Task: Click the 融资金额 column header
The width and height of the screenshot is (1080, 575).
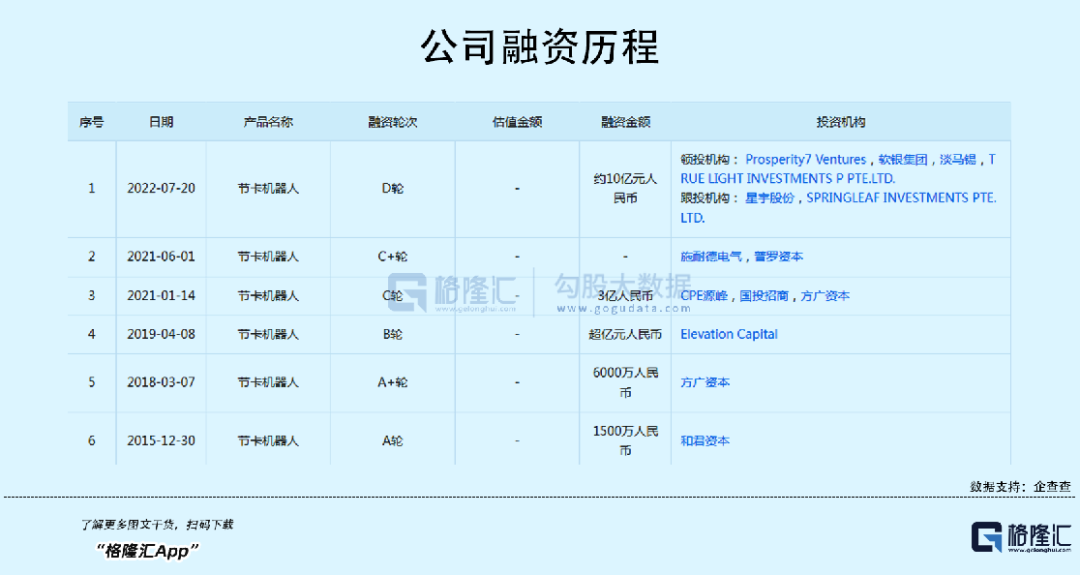Action: (x=625, y=122)
